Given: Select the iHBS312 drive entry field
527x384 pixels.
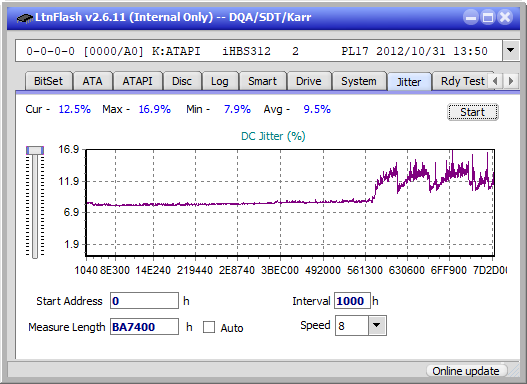Looking at the screenshot, I should (x=259, y=51).
